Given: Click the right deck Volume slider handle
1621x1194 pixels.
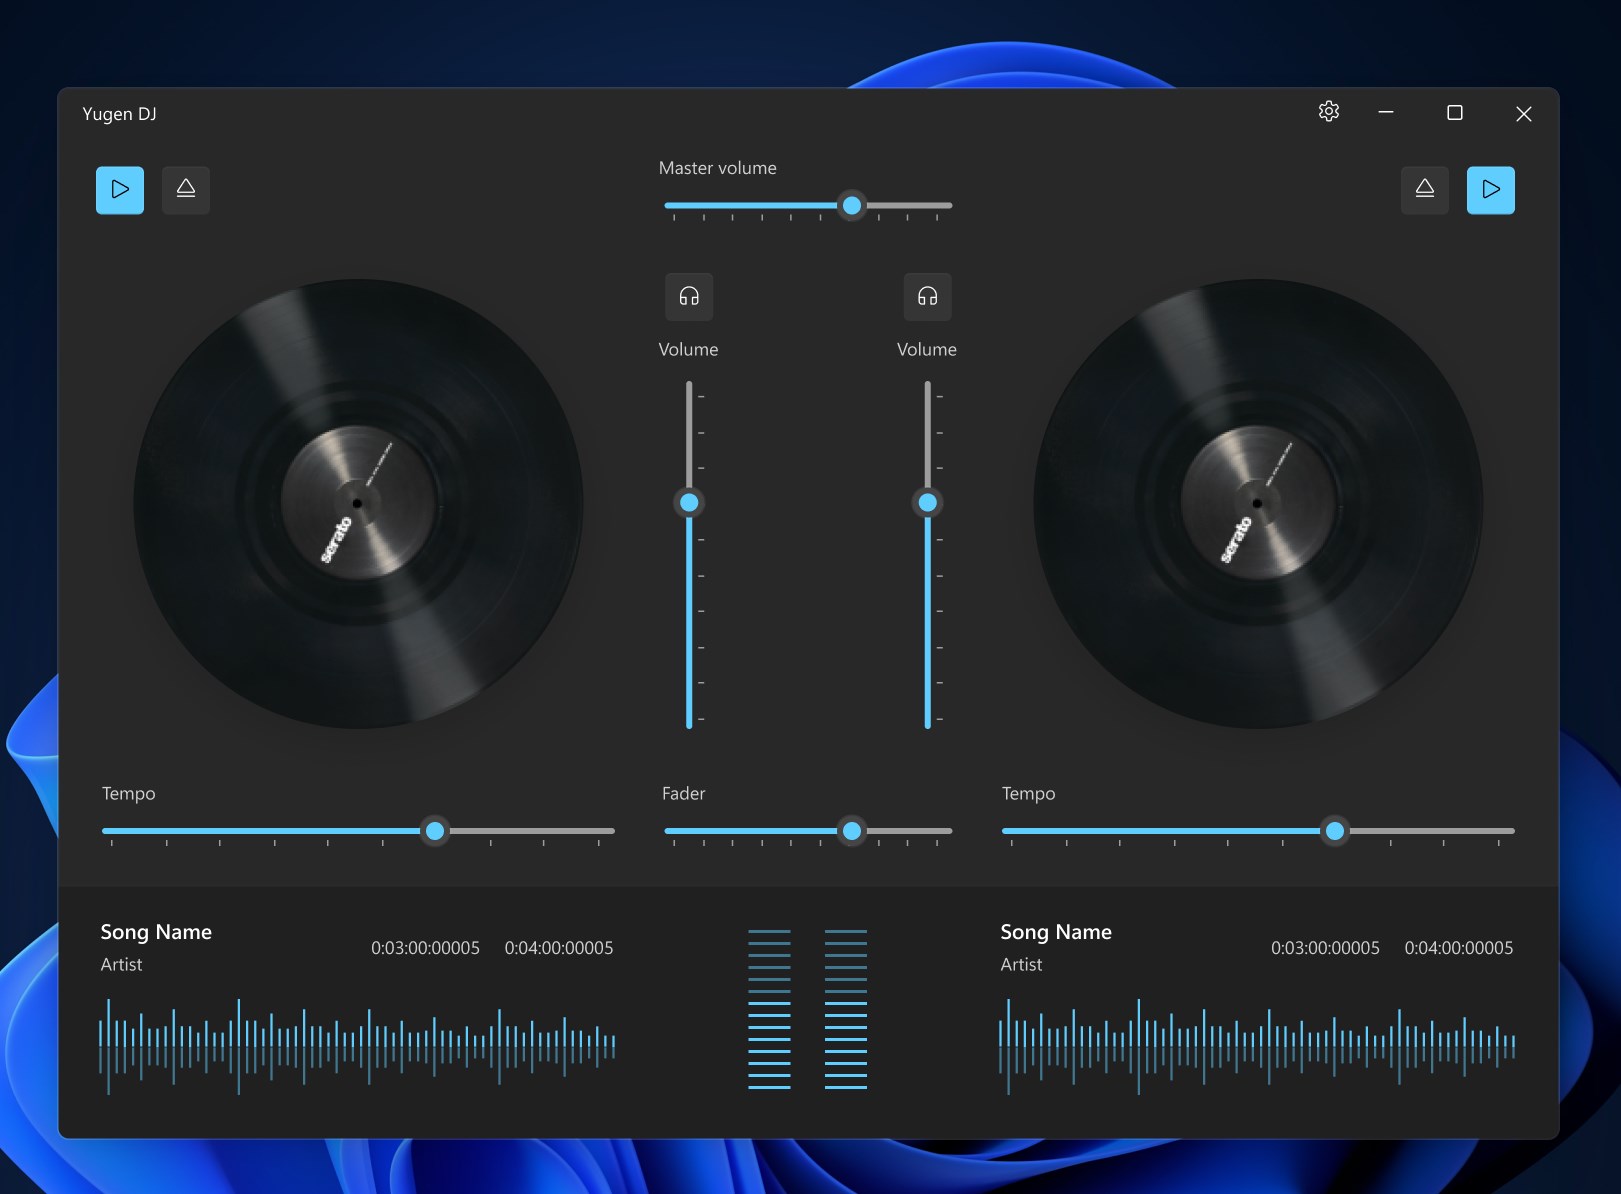Looking at the screenshot, I should pyautogui.click(x=928, y=502).
